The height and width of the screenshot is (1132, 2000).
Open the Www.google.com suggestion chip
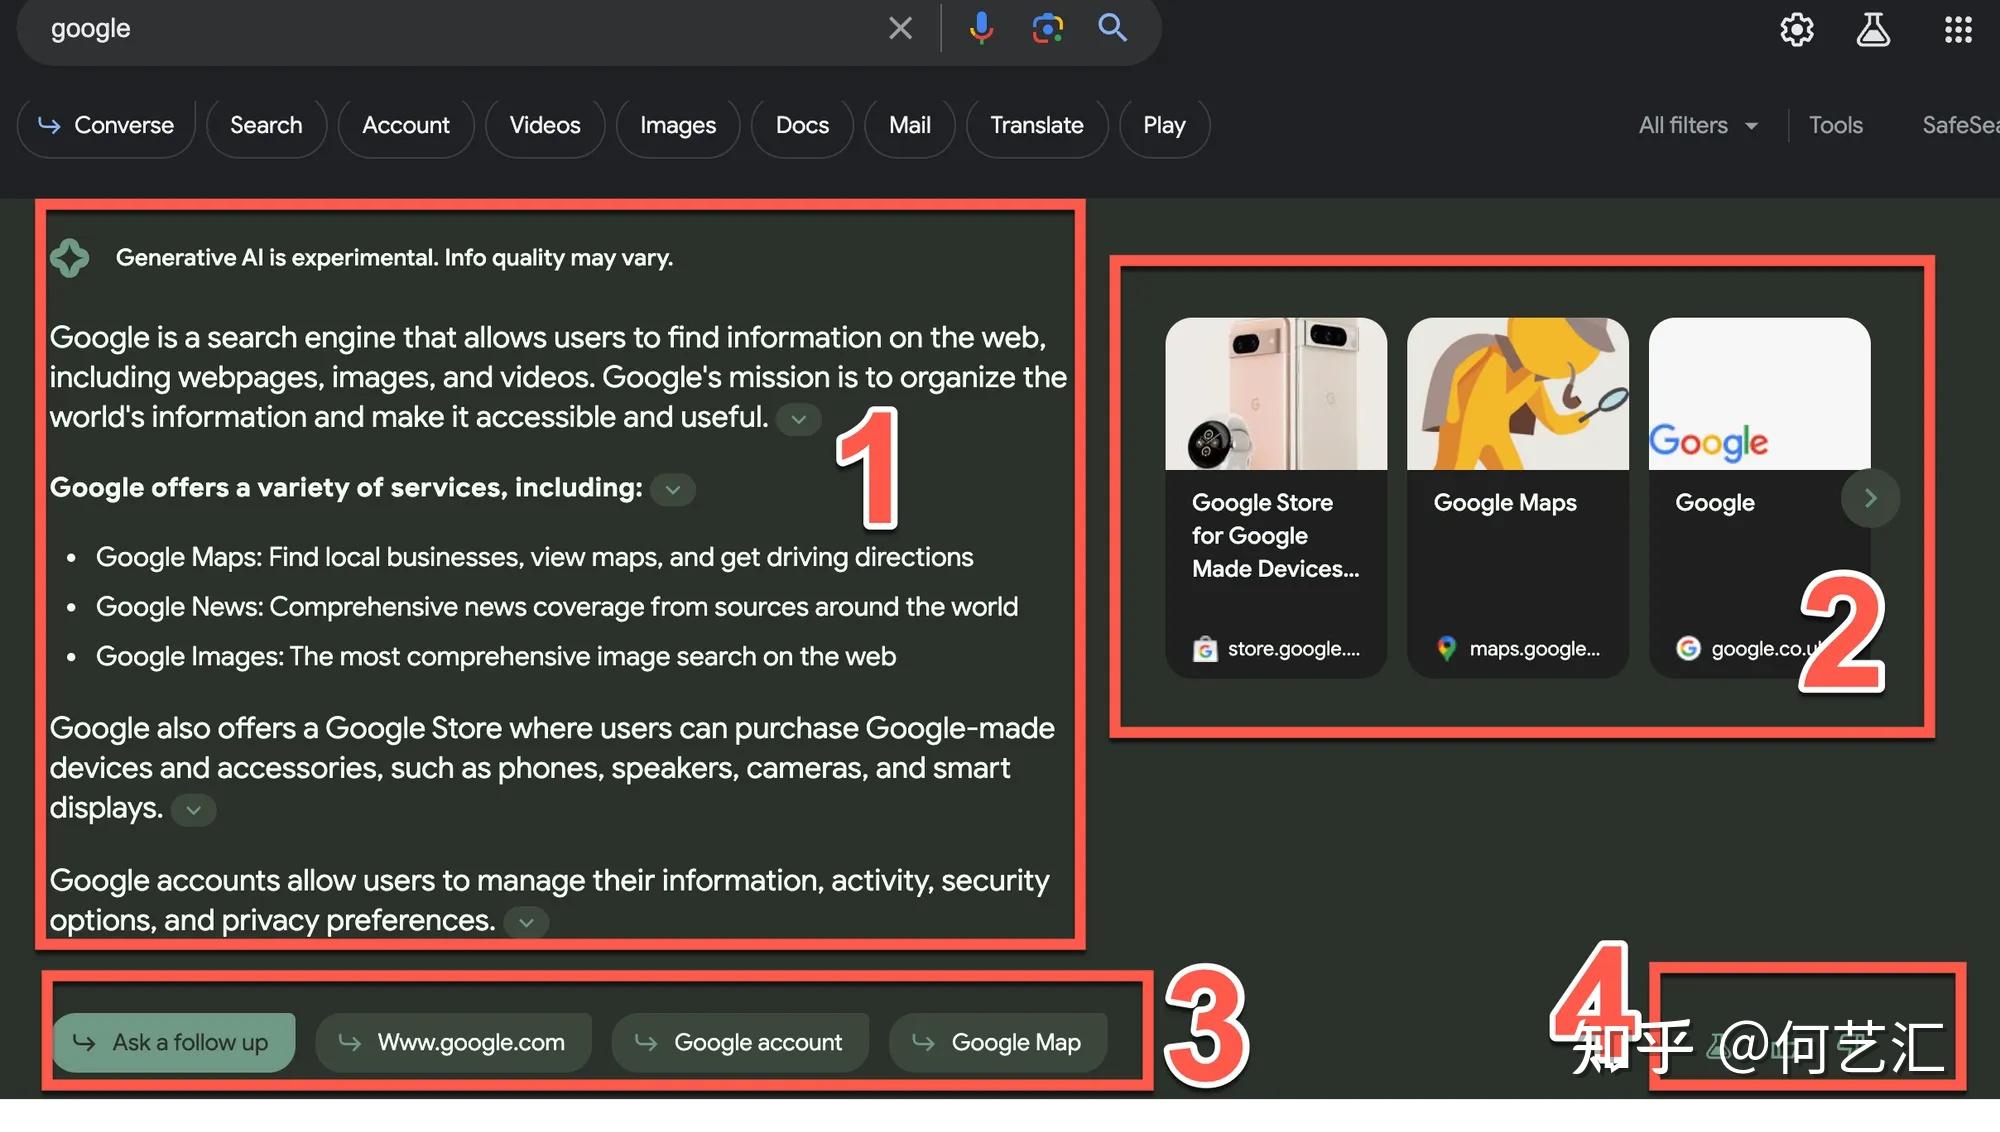(454, 1041)
